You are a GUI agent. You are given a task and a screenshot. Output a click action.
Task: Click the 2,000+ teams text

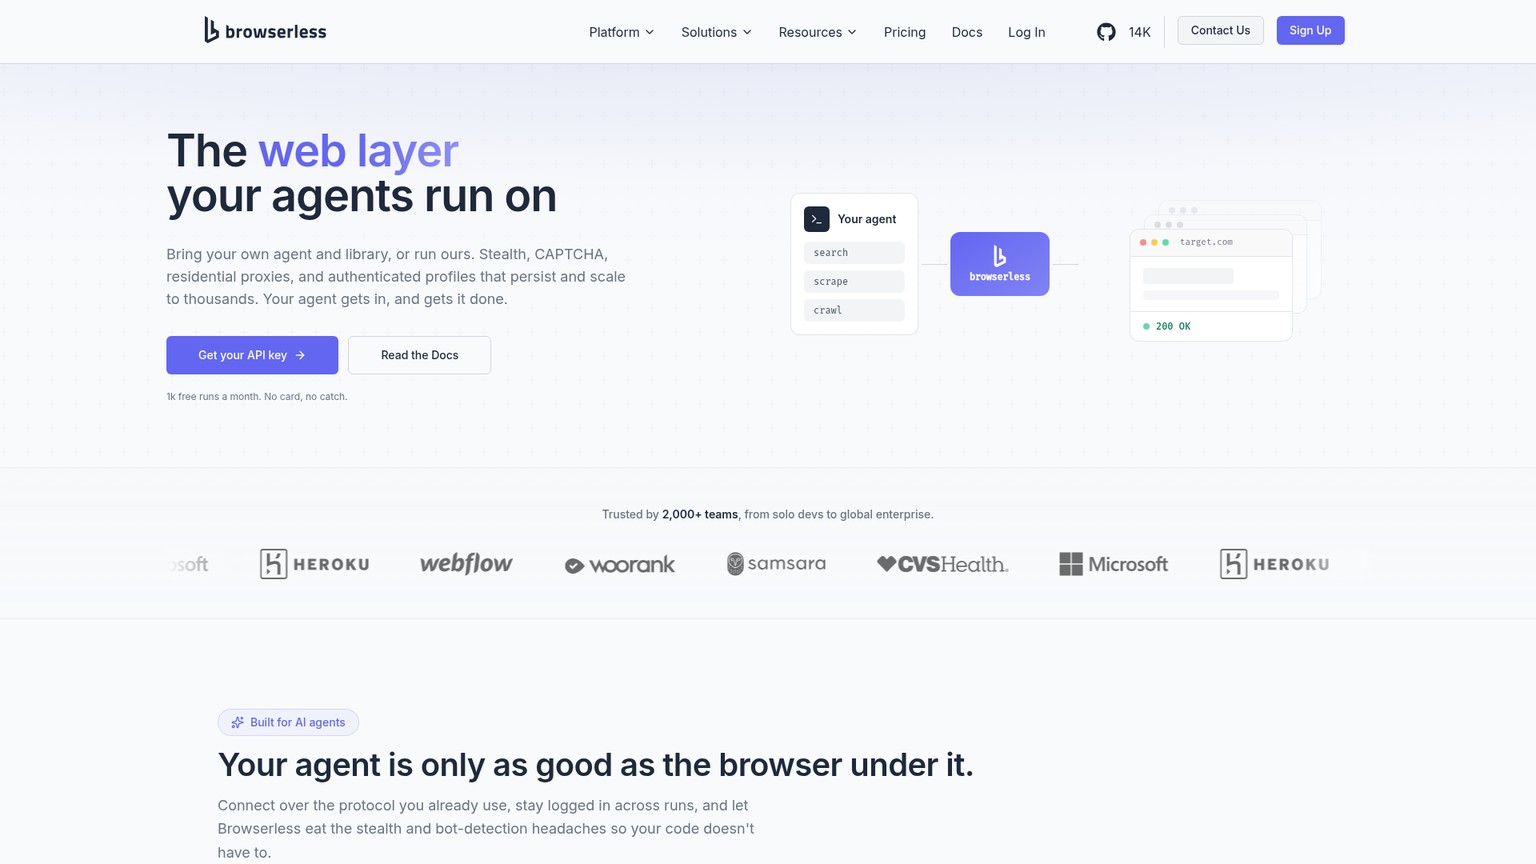point(700,514)
